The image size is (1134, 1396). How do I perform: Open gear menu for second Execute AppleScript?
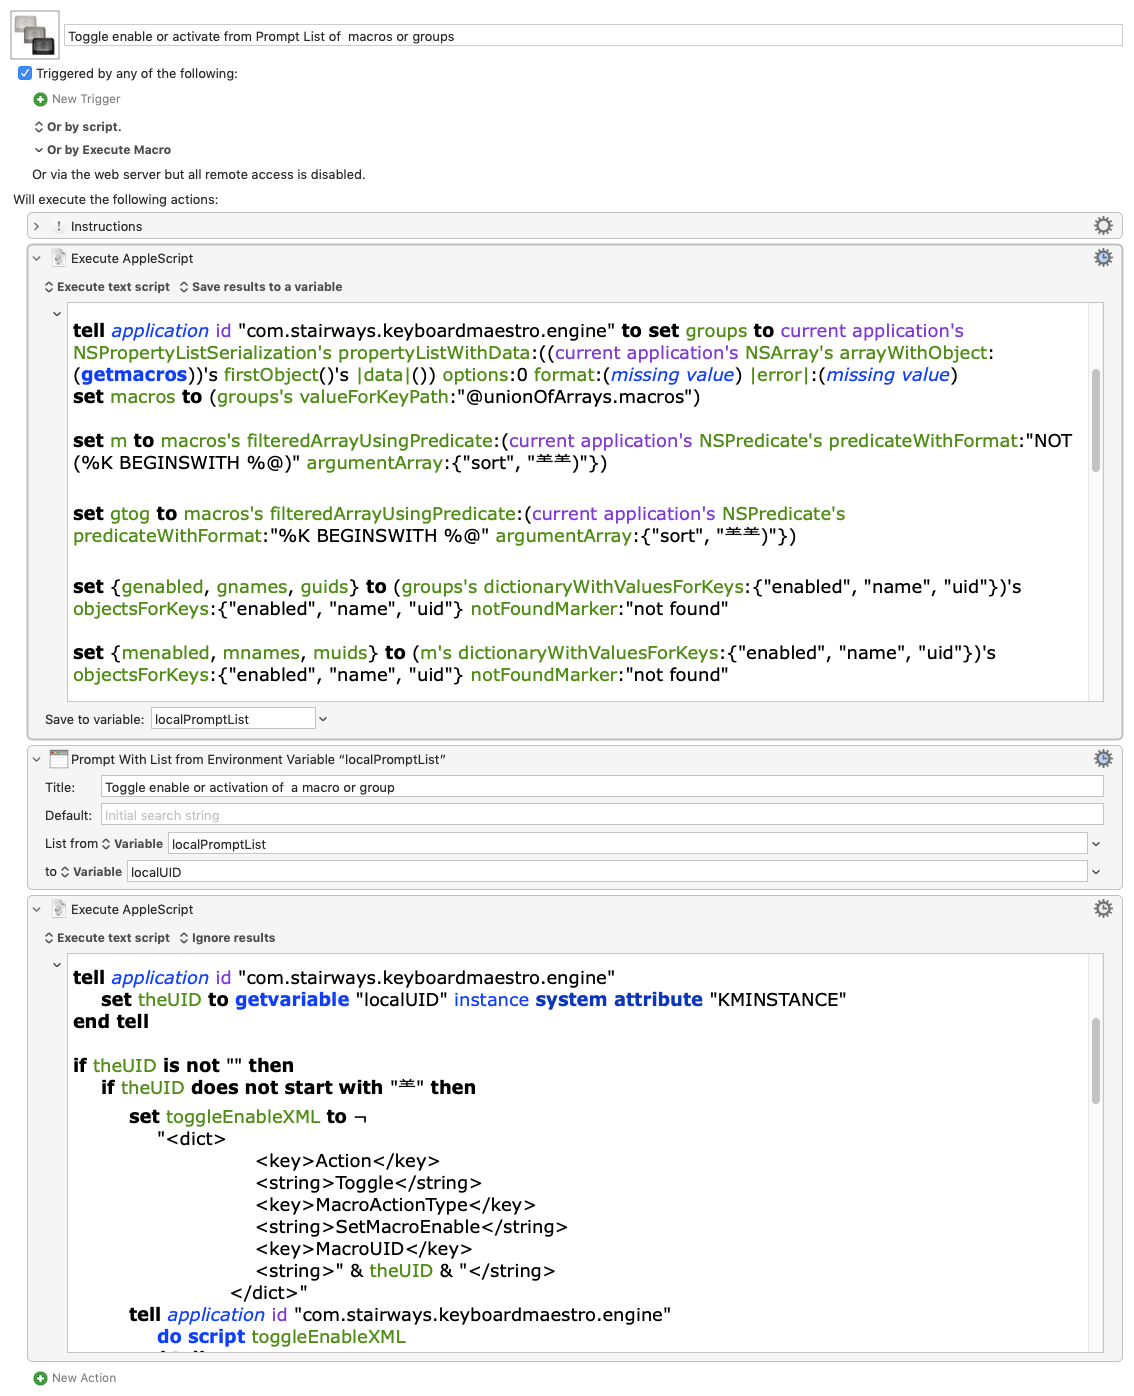pos(1103,909)
